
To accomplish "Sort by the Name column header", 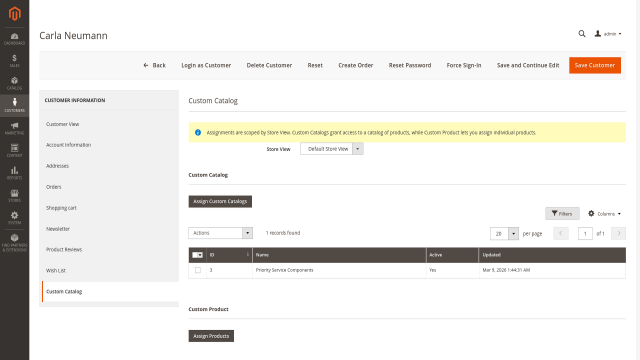I will pyautogui.click(x=339, y=255).
